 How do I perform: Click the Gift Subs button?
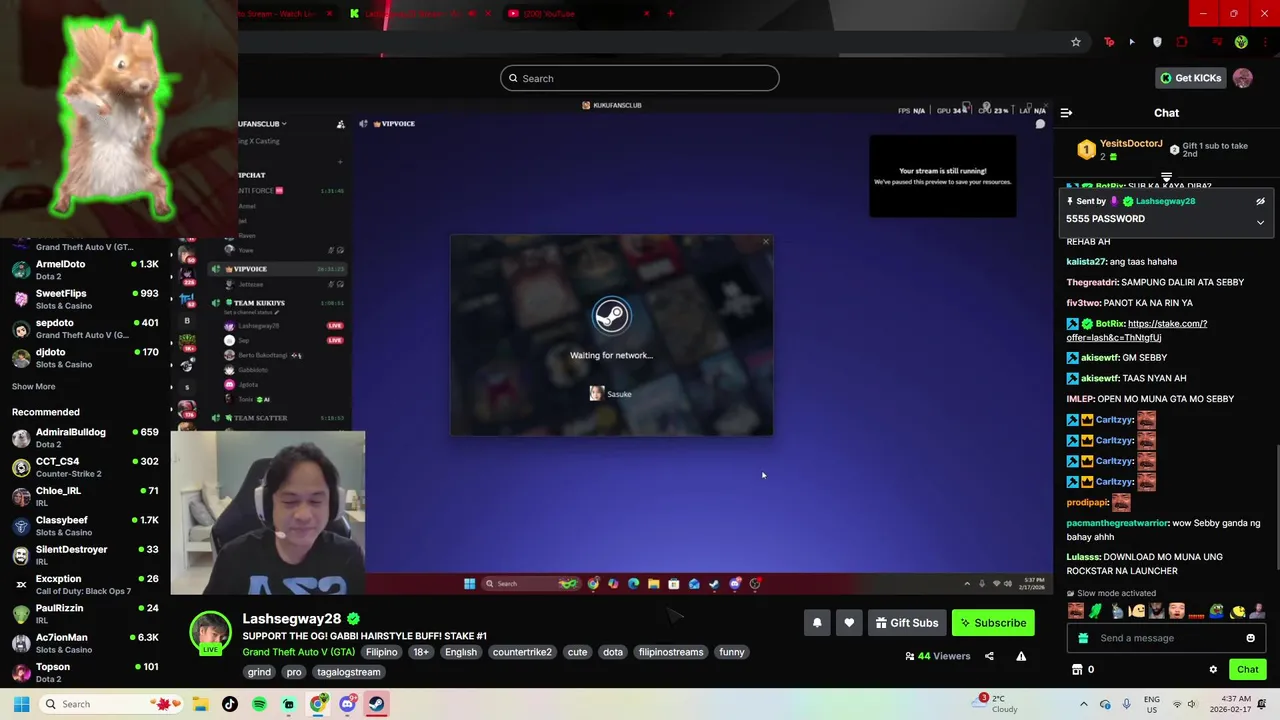[906, 623]
